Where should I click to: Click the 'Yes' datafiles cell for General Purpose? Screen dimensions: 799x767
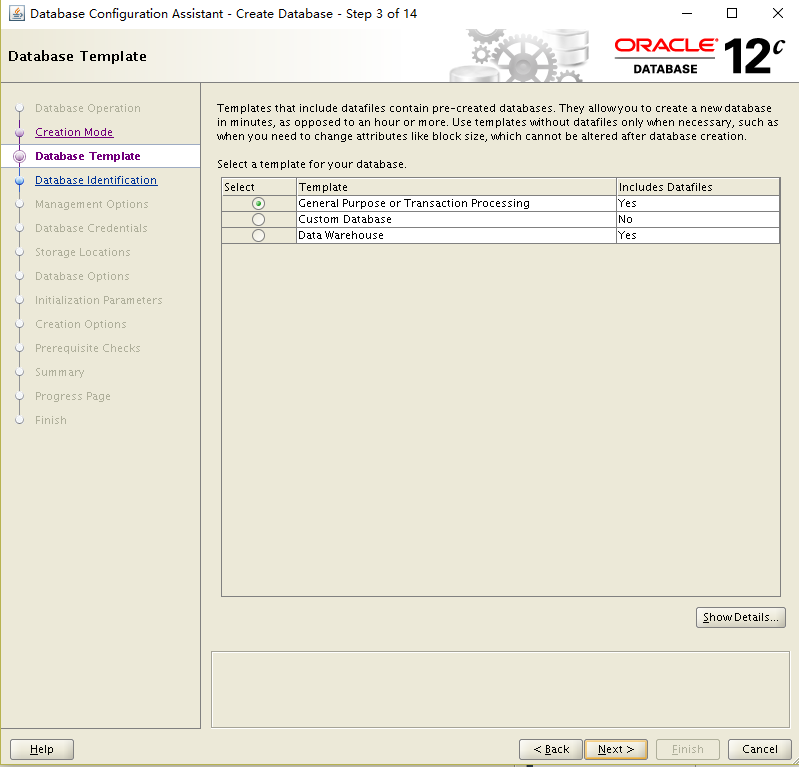click(x=698, y=203)
